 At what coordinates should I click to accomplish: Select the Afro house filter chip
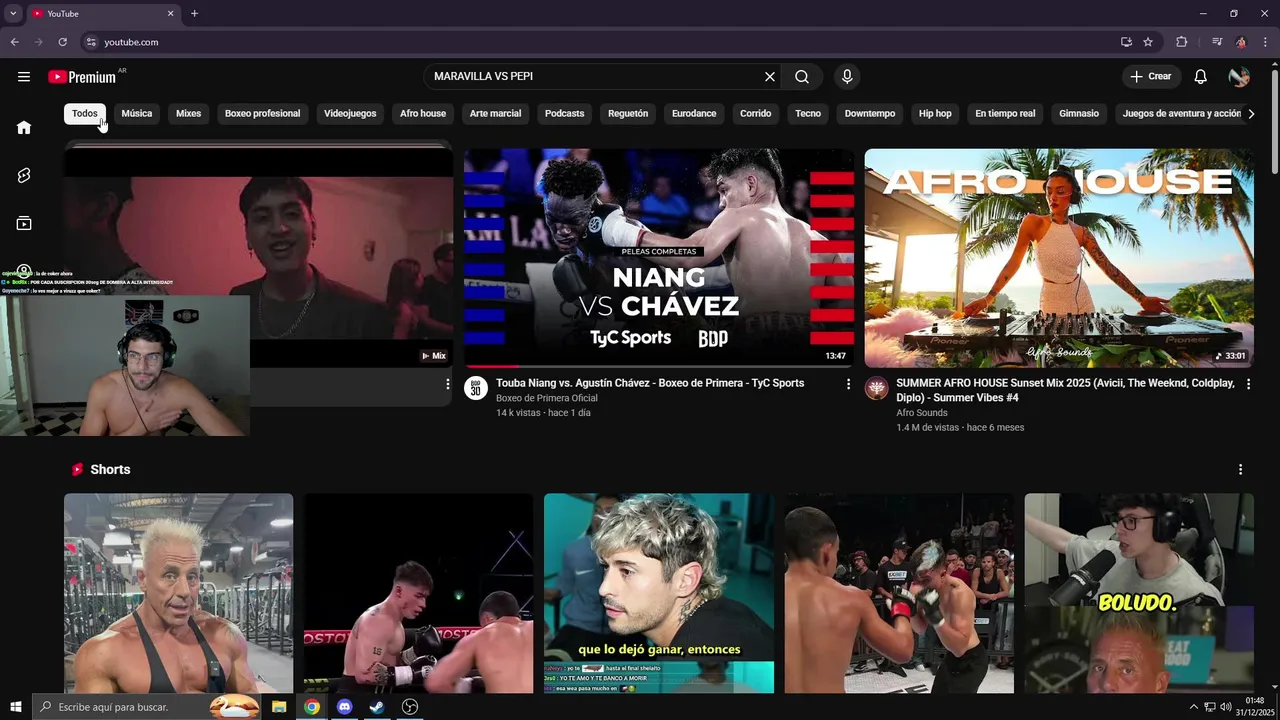pyautogui.click(x=423, y=113)
